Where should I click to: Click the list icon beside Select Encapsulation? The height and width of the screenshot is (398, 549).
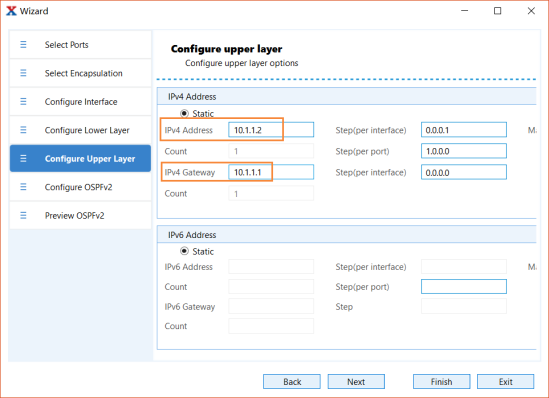[23, 73]
